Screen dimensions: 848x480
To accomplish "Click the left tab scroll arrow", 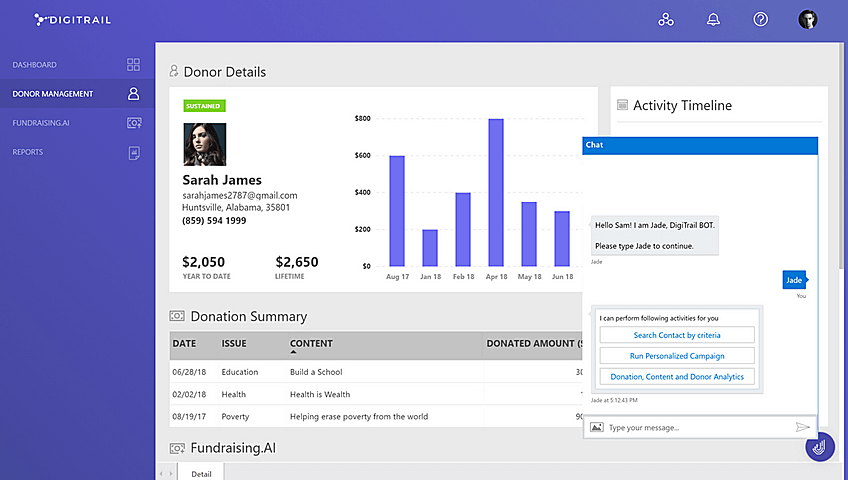I will (x=161, y=474).
